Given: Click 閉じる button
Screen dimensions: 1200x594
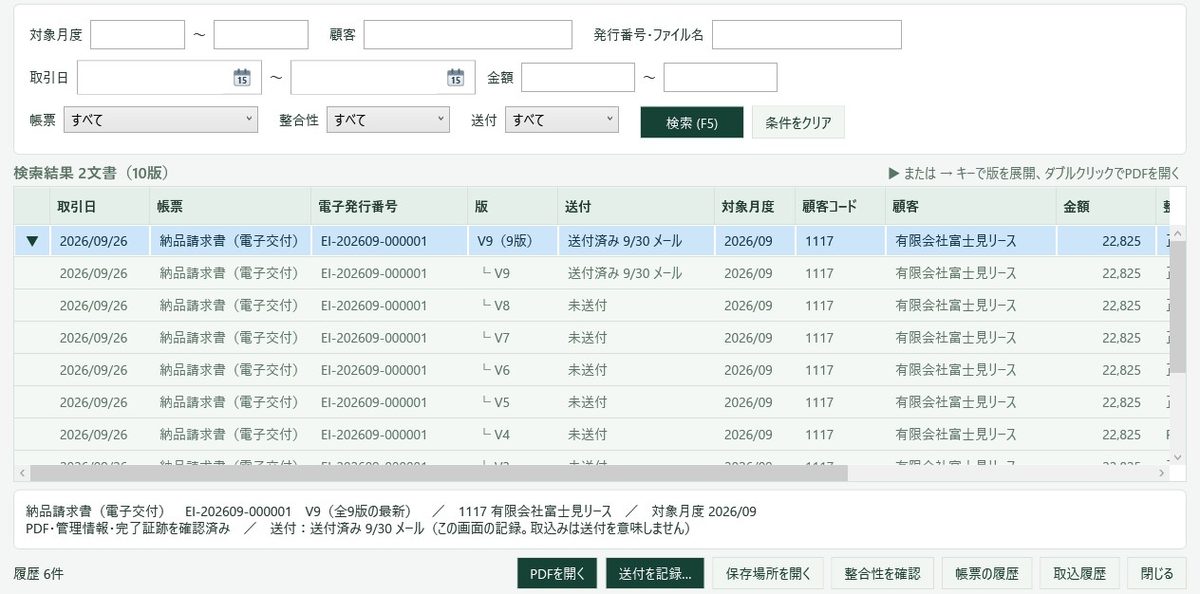Looking at the screenshot, I should pos(1157,574).
